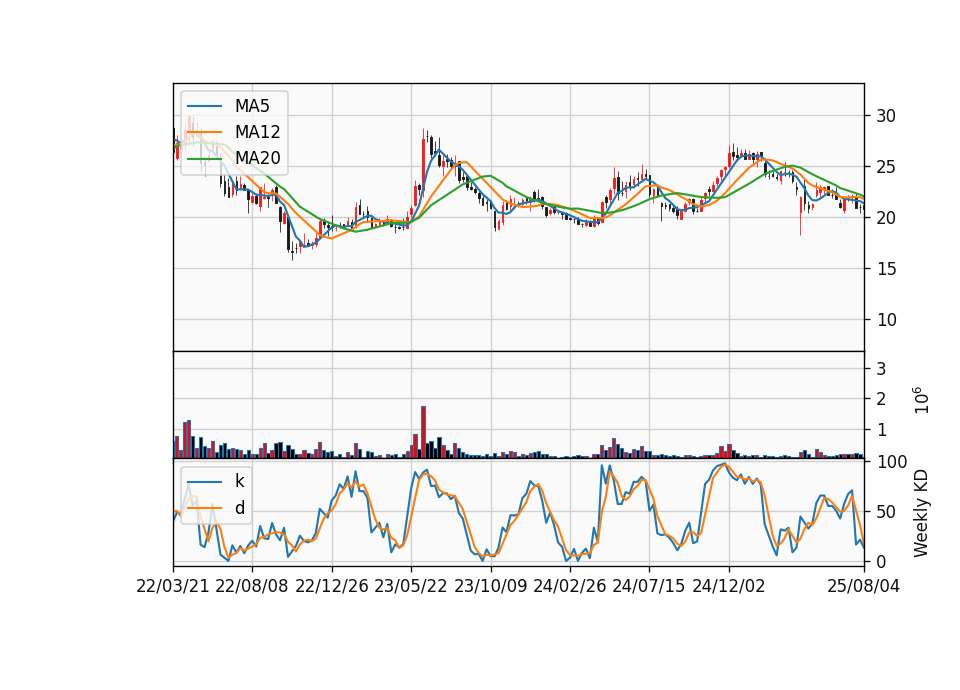960x690 pixels.
Task: Click the price axis label 15
Action: 885,268
